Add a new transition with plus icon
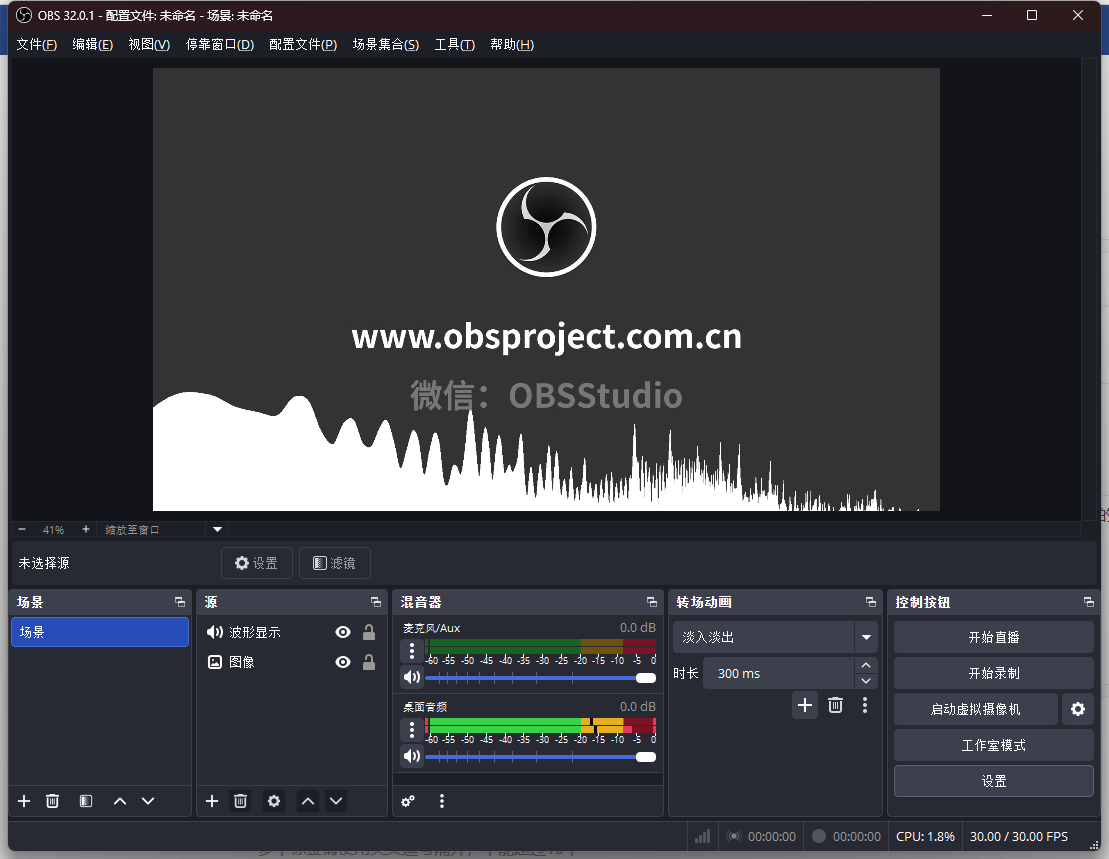The image size is (1109, 859). pos(805,705)
